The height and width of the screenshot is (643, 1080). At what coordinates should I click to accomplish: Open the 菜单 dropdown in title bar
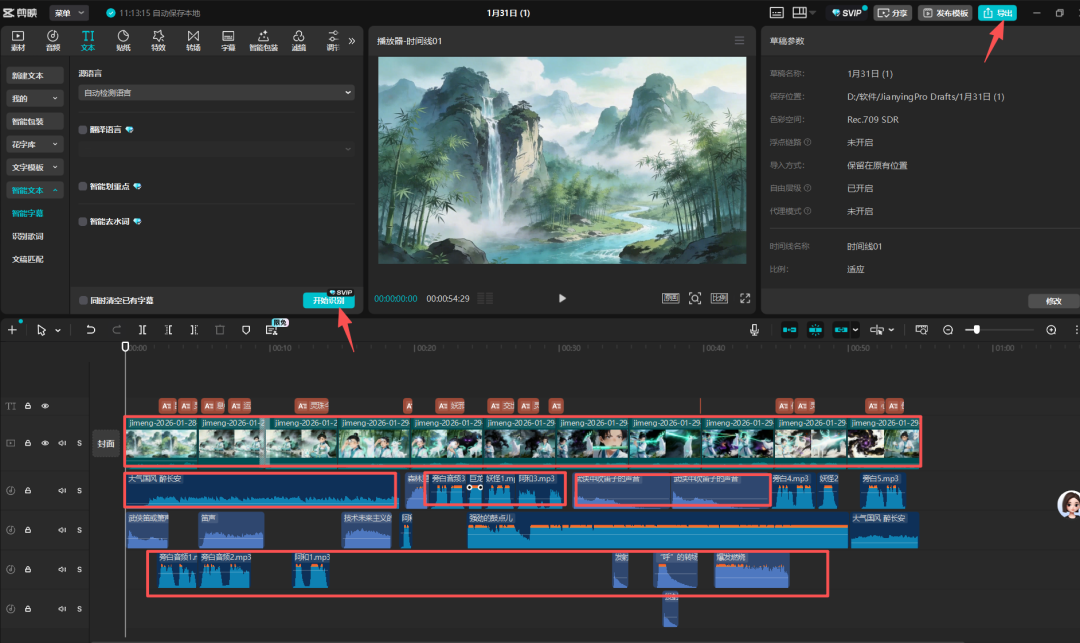pyautogui.click(x=69, y=13)
